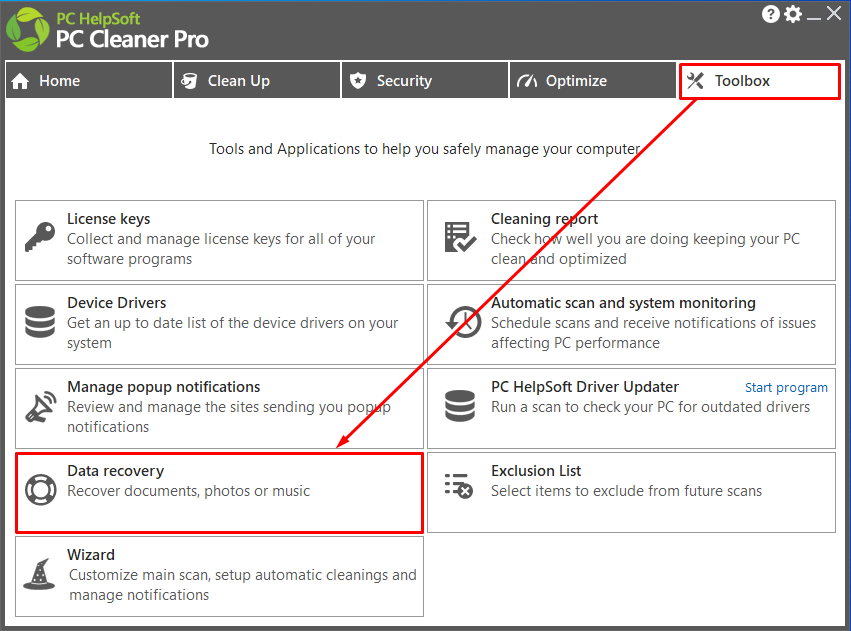The height and width of the screenshot is (631, 851).
Task: Click the PC HelpSoft leaf logo
Action: tap(27, 30)
